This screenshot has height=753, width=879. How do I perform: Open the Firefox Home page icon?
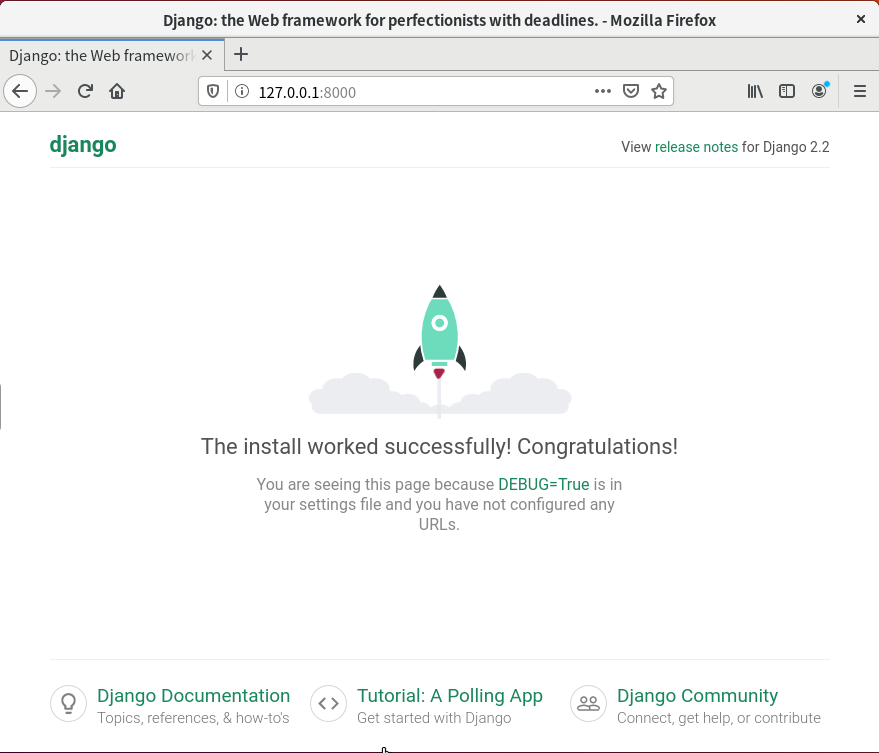point(117,91)
